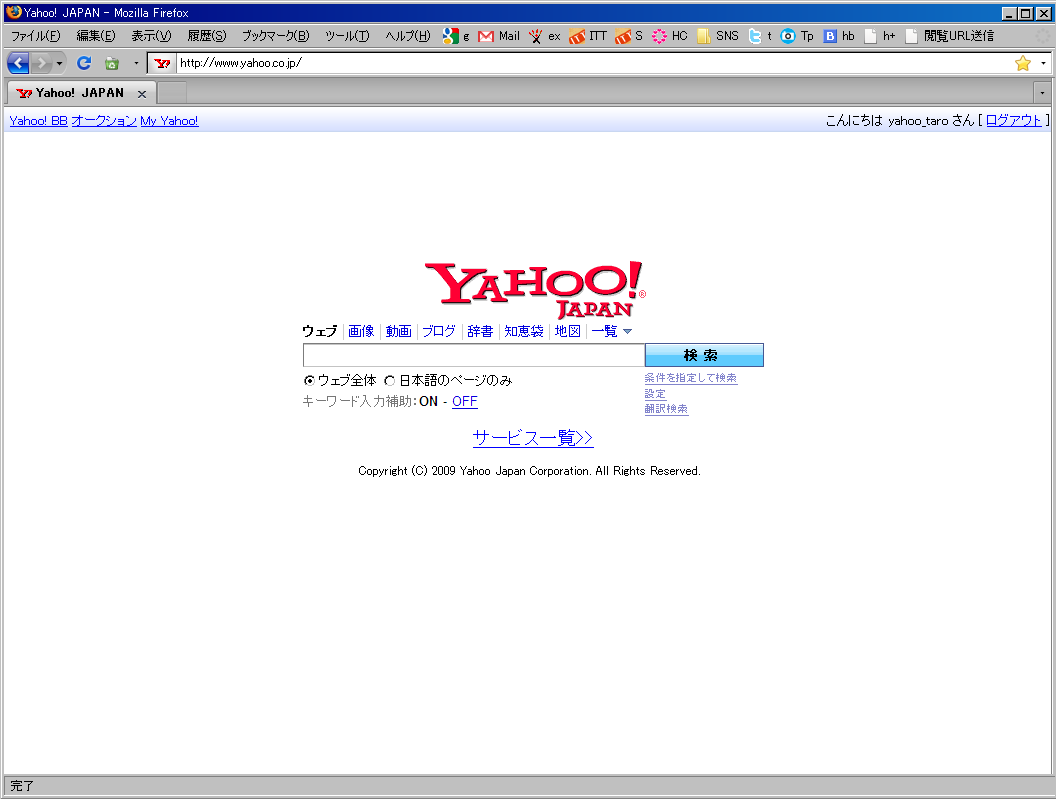Select the ウェブ search category
1056x799 pixels.
click(x=319, y=331)
